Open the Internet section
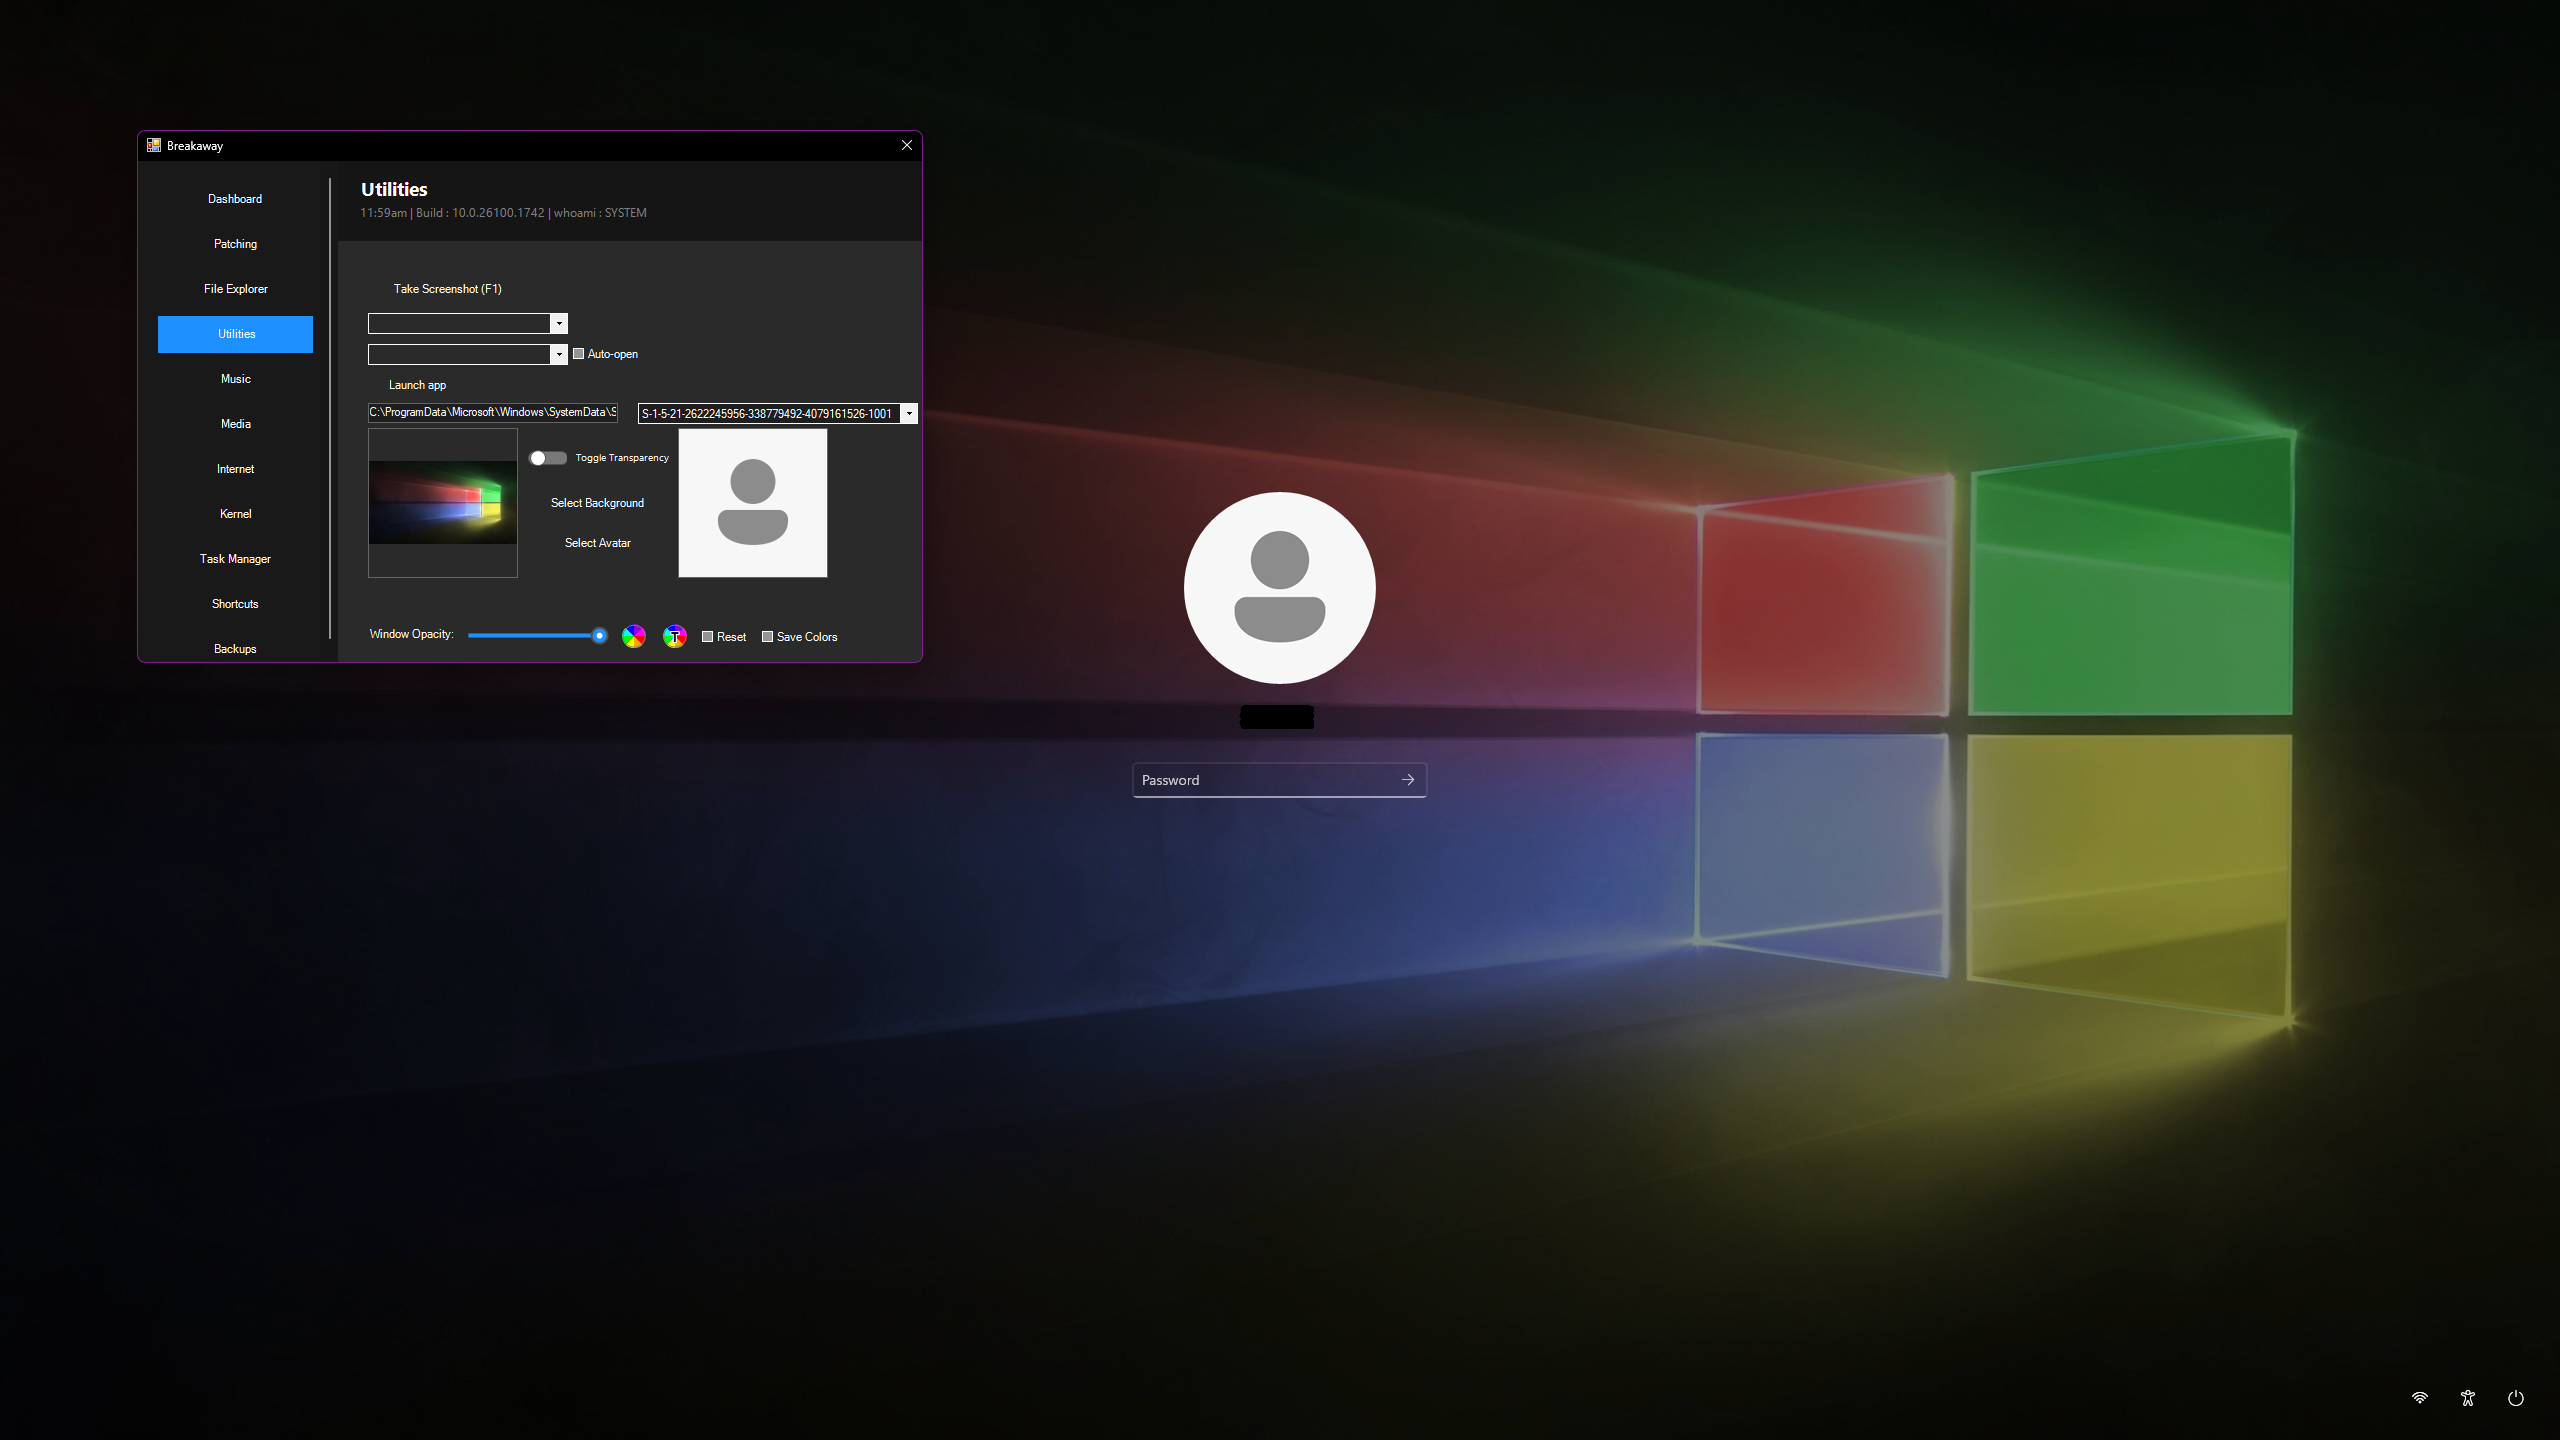This screenshot has height=1440, width=2560. [235, 469]
